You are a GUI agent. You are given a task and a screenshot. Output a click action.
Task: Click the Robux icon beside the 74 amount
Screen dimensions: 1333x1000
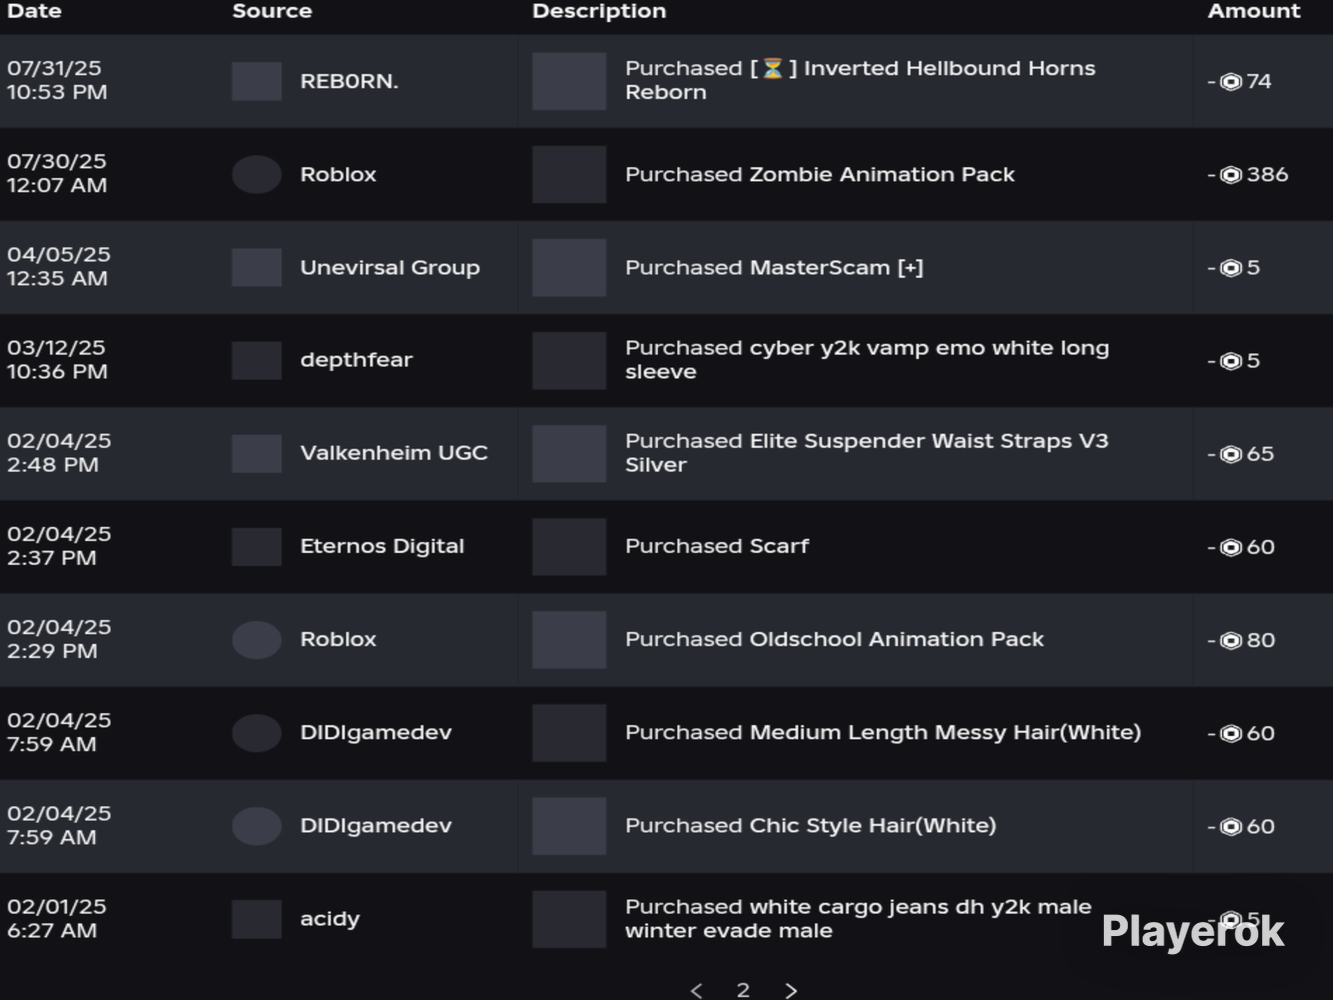coord(1231,82)
